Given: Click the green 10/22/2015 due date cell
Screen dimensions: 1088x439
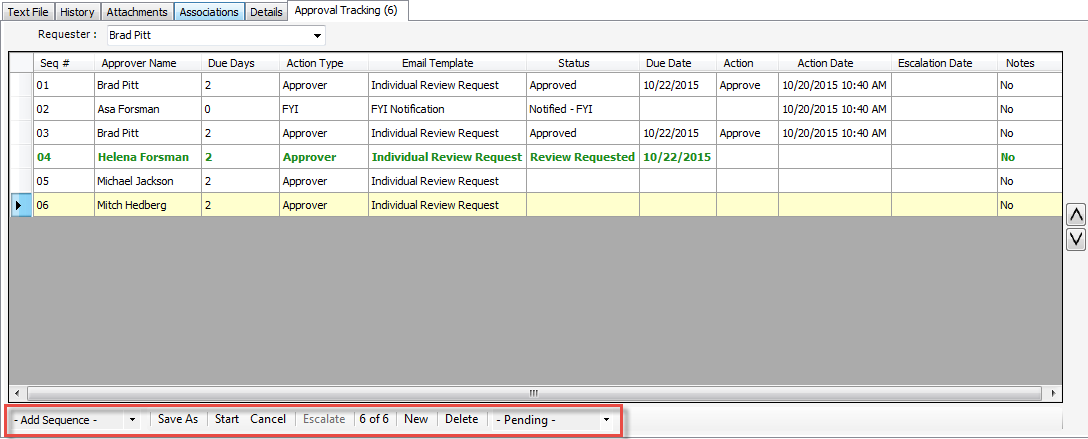Looking at the screenshot, I should pos(678,157).
